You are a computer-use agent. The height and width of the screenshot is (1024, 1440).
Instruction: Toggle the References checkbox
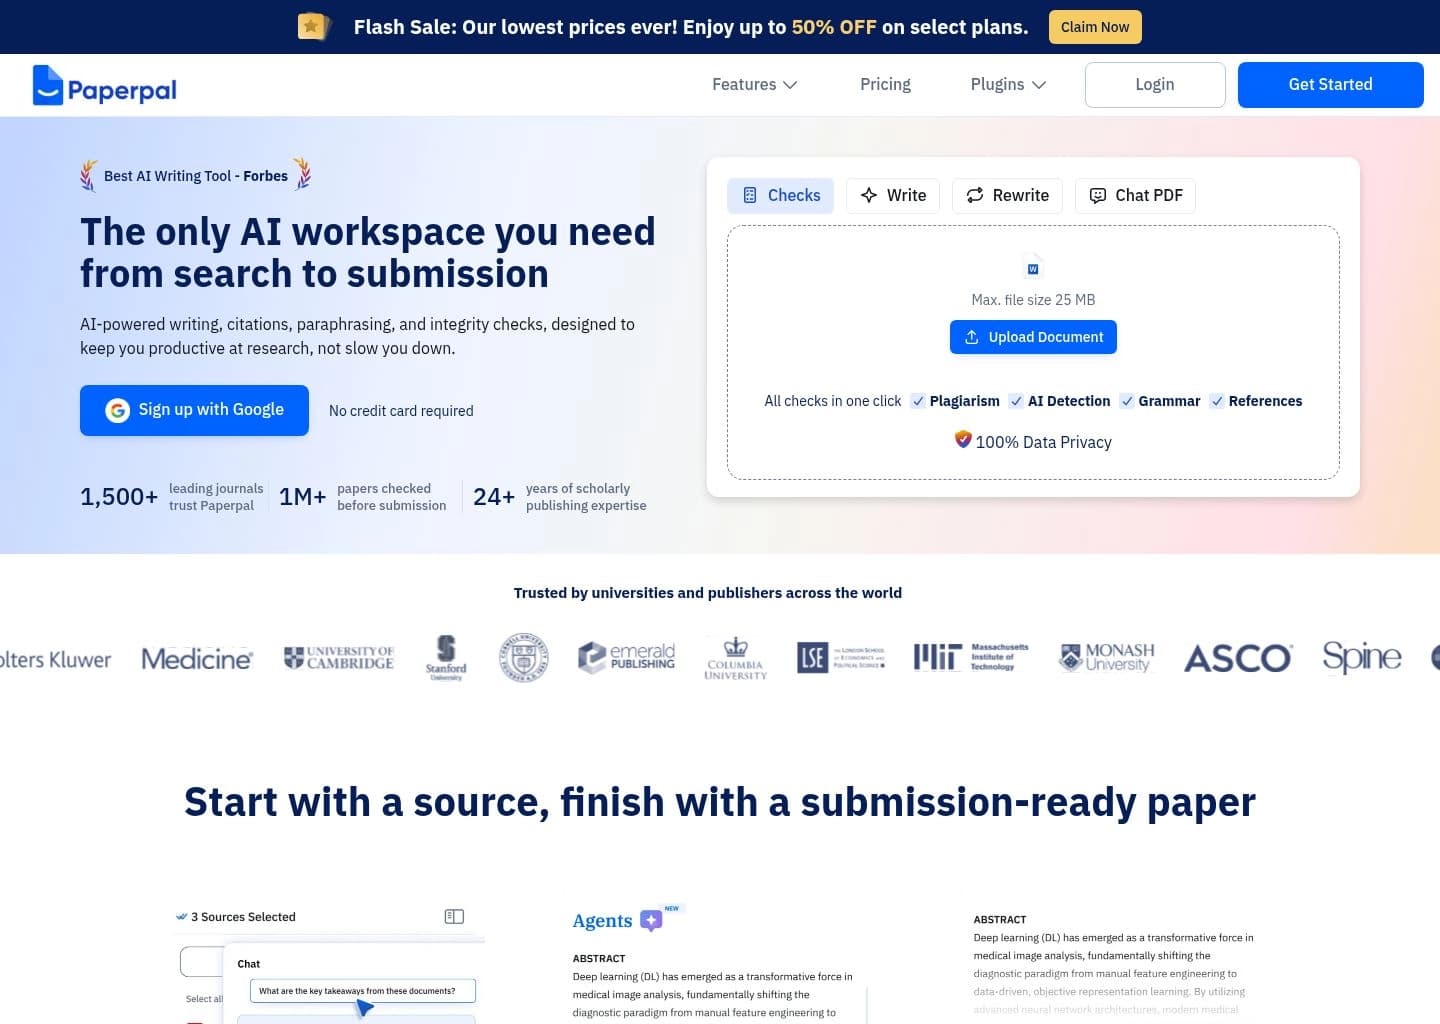coord(1217,401)
